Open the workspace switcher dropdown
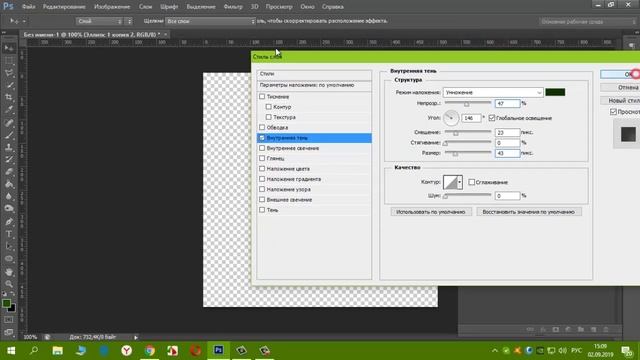The width and height of the screenshot is (640, 360). pyautogui.click(x=587, y=21)
